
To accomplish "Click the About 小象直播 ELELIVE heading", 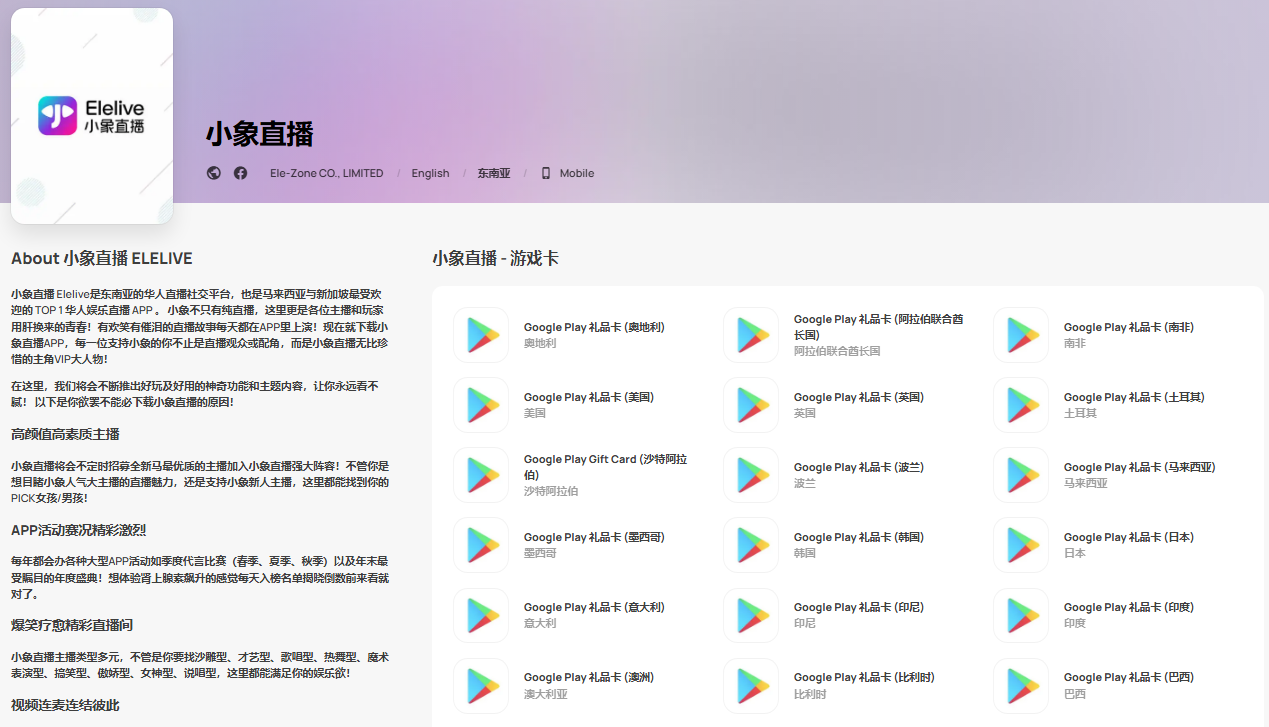I will (102, 258).
